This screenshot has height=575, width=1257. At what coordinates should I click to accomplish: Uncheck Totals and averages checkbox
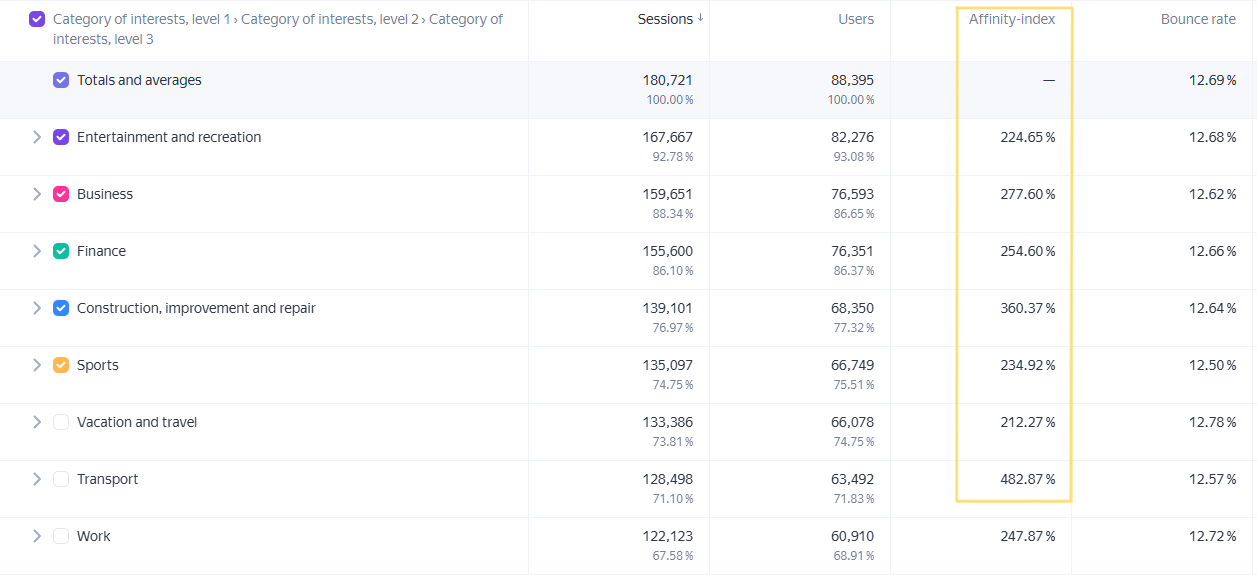click(x=61, y=80)
